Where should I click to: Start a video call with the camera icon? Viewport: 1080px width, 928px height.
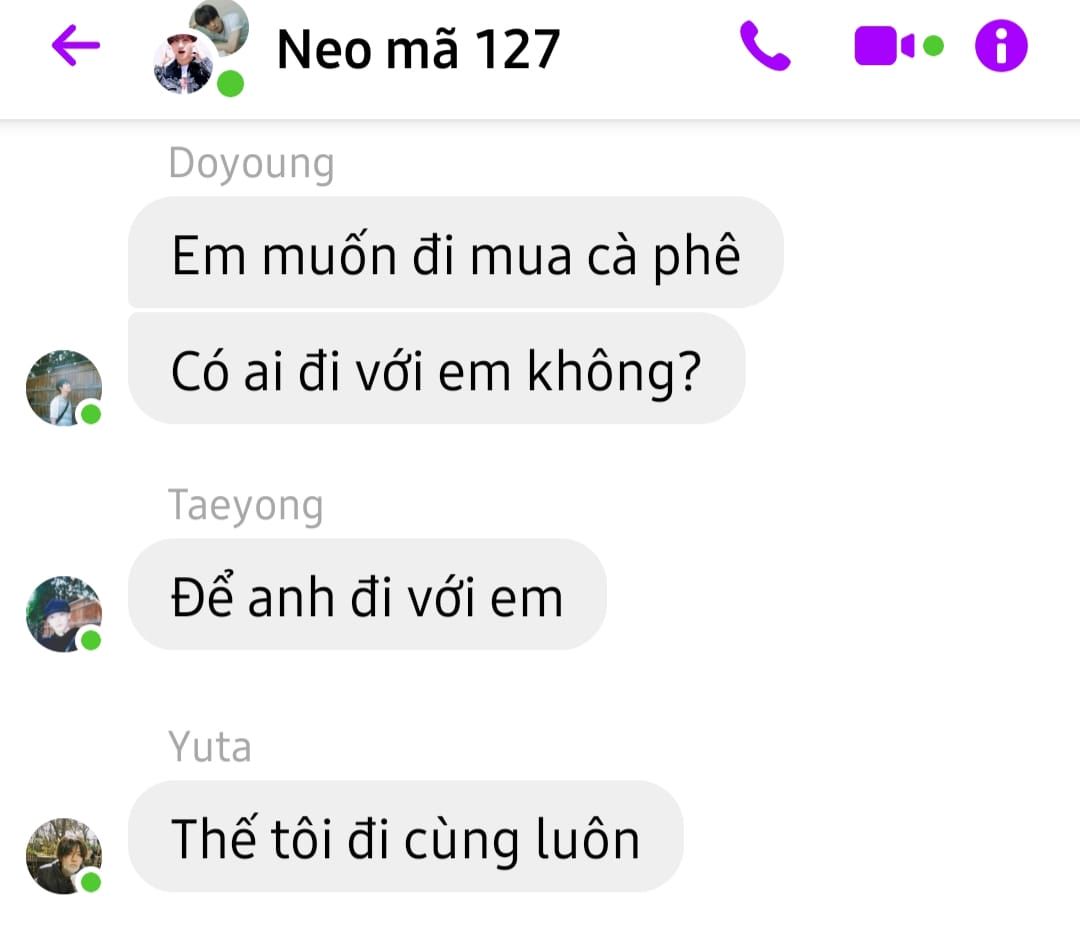pos(884,45)
